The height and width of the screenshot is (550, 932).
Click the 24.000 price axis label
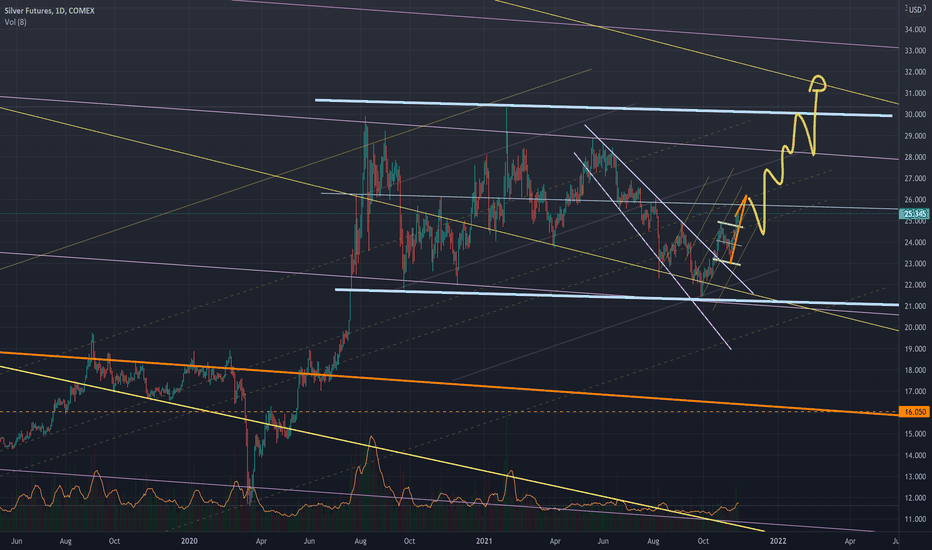point(915,243)
